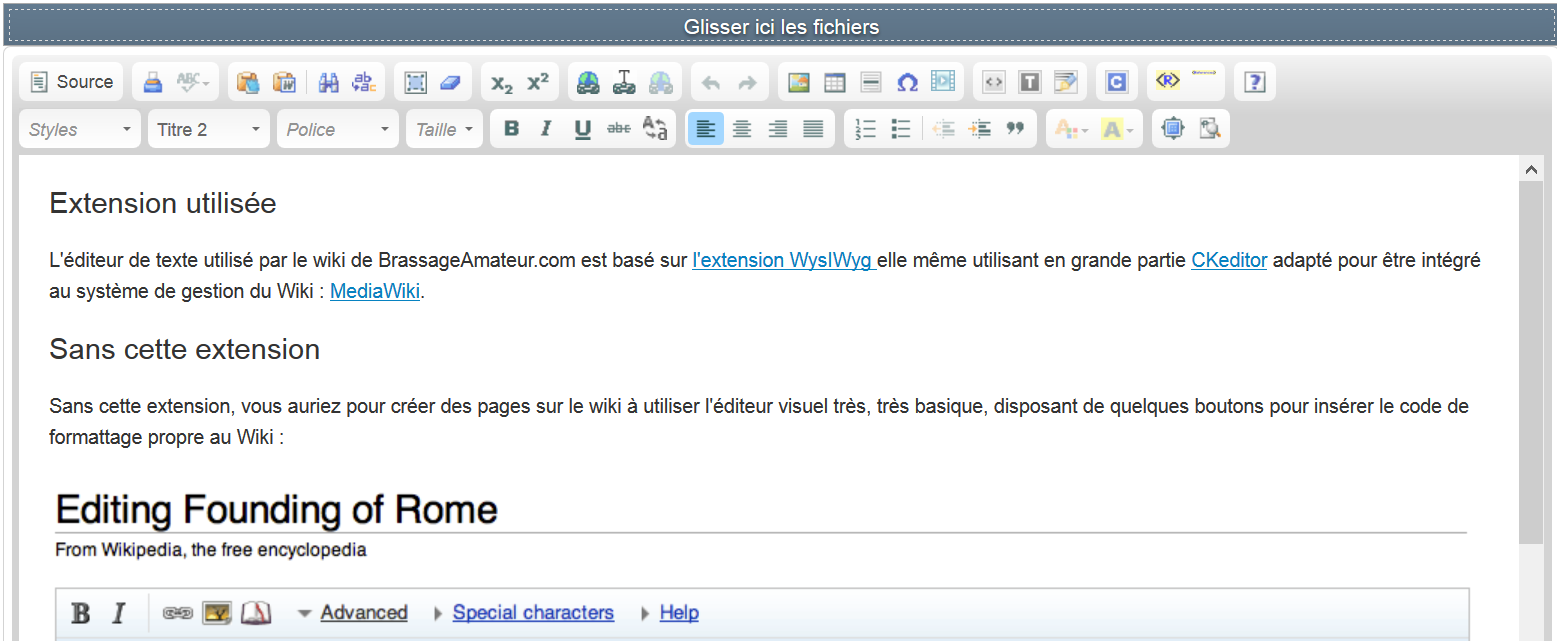The width and height of the screenshot is (1557, 641).
Task: Open the help question mark icon
Action: pos(1254,82)
